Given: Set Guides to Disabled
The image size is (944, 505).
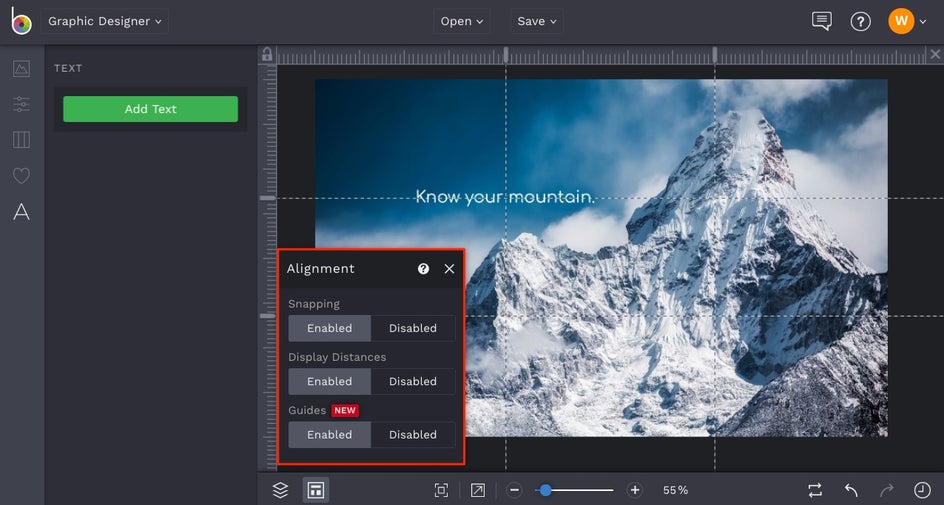Looking at the screenshot, I should point(413,435).
